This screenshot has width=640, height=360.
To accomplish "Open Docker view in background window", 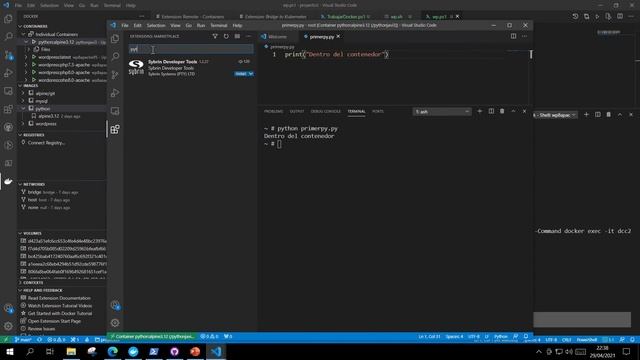I will coord(8,181).
